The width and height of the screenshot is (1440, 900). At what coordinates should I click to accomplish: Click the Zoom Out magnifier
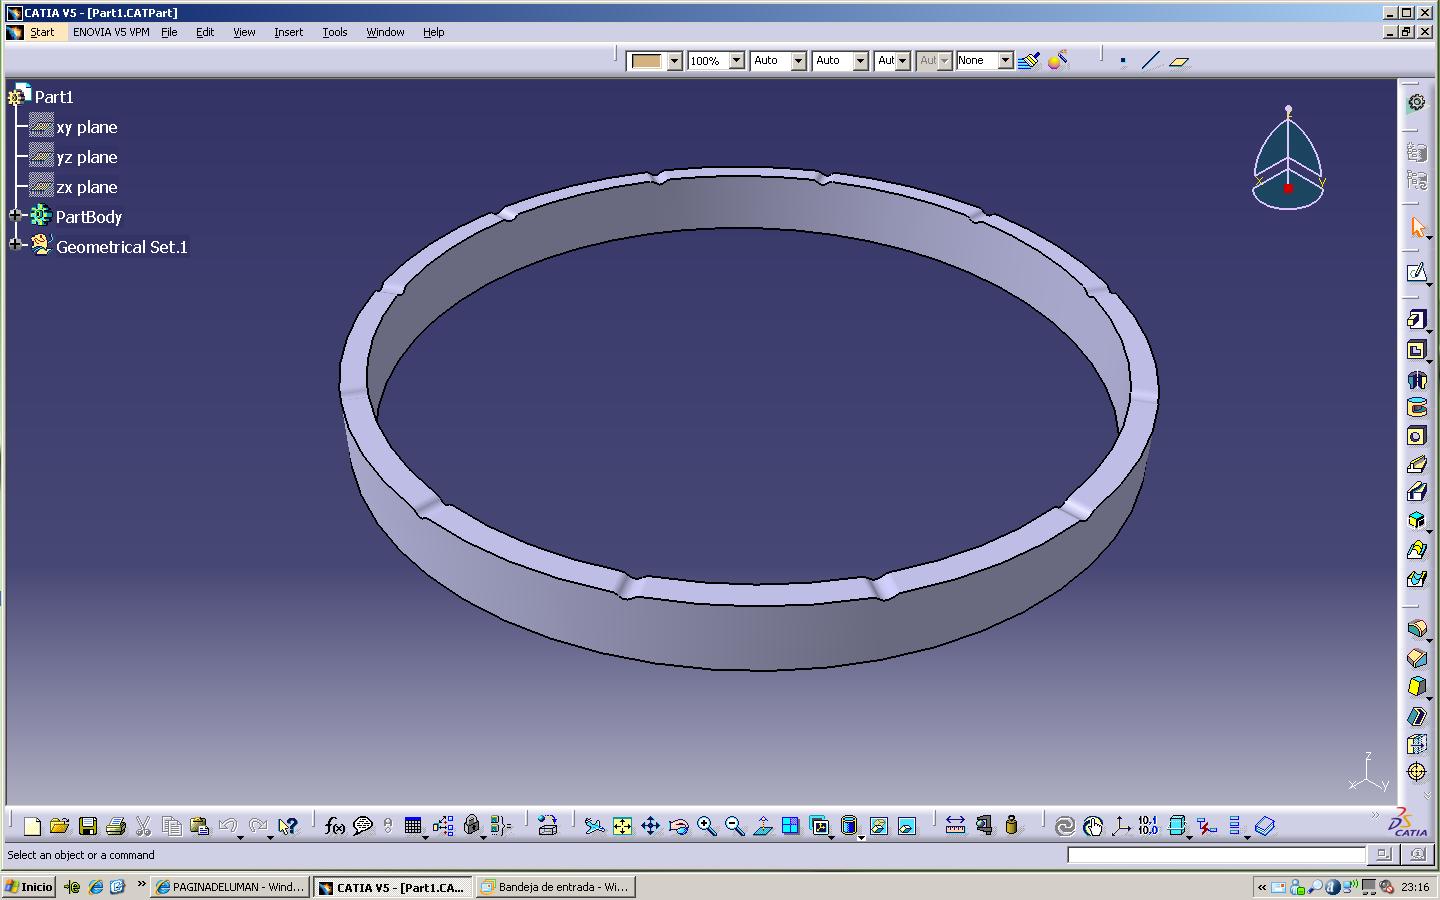734,826
